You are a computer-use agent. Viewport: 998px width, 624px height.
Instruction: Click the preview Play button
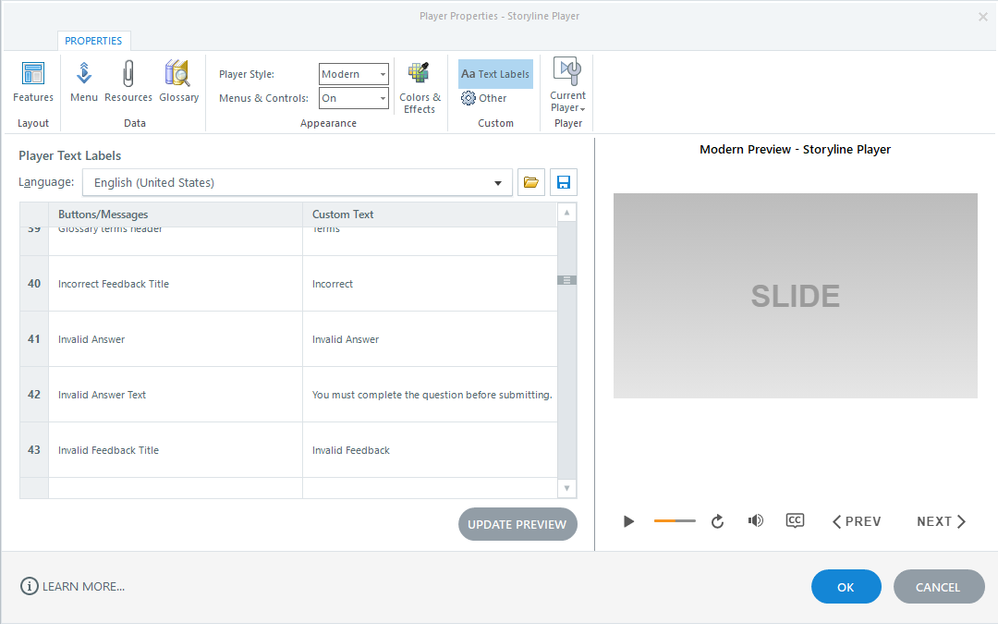(x=629, y=521)
